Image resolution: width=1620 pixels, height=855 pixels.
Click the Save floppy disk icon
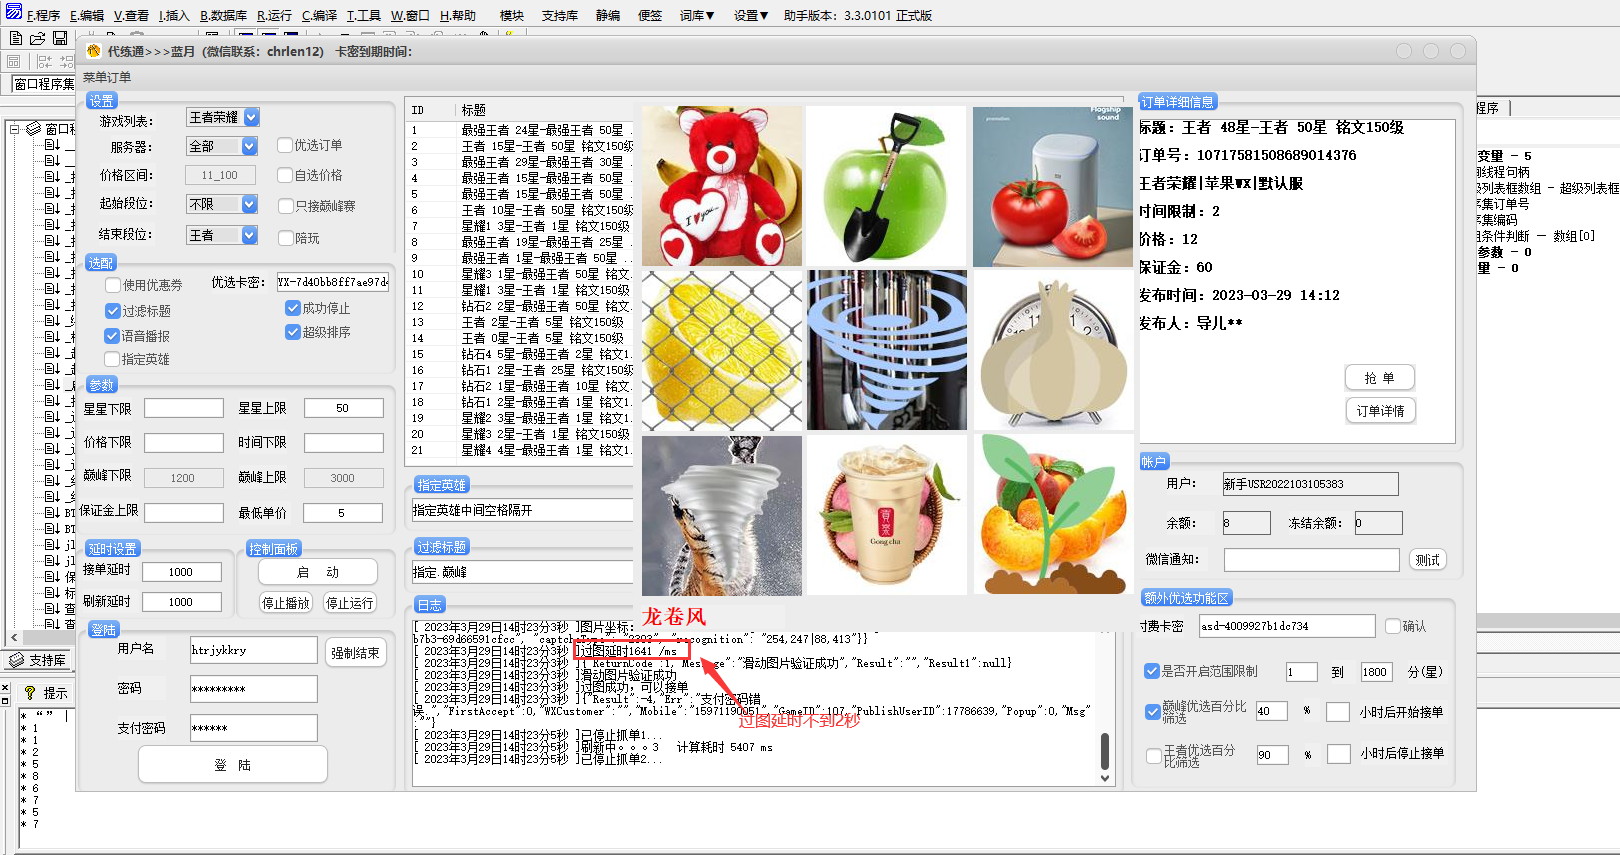60,39
